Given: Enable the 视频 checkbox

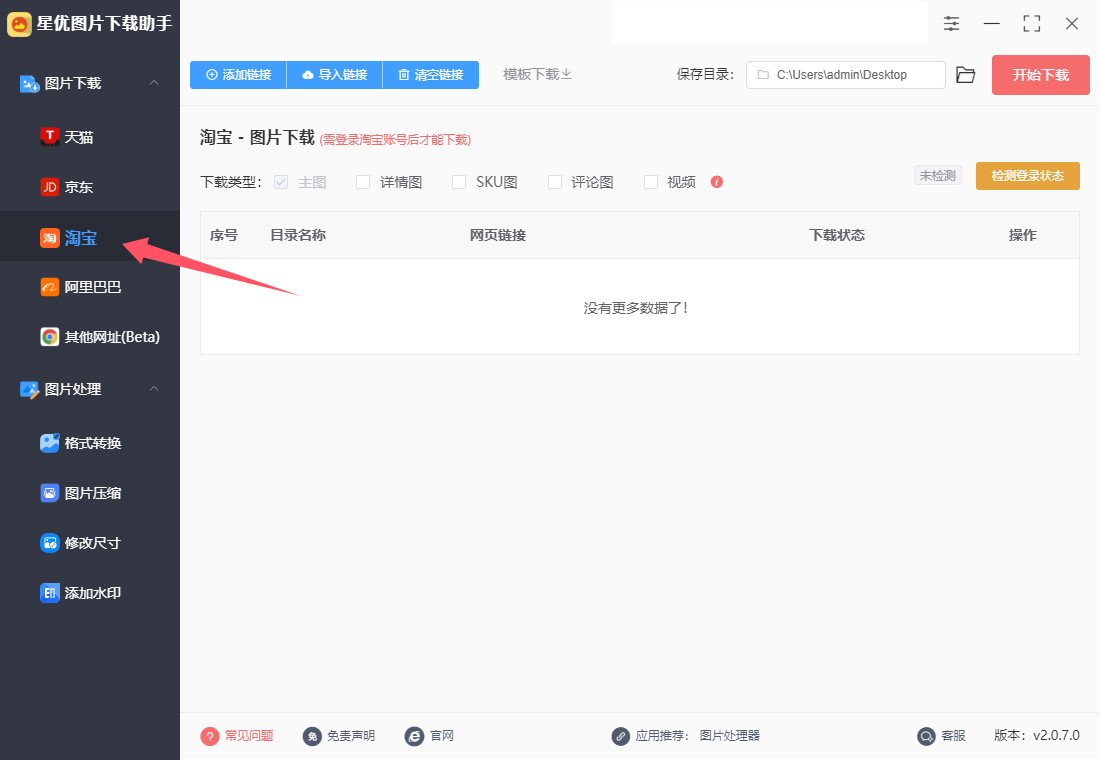Looking at the screenshot, I should pyautogui.click(x=651, y=182).
